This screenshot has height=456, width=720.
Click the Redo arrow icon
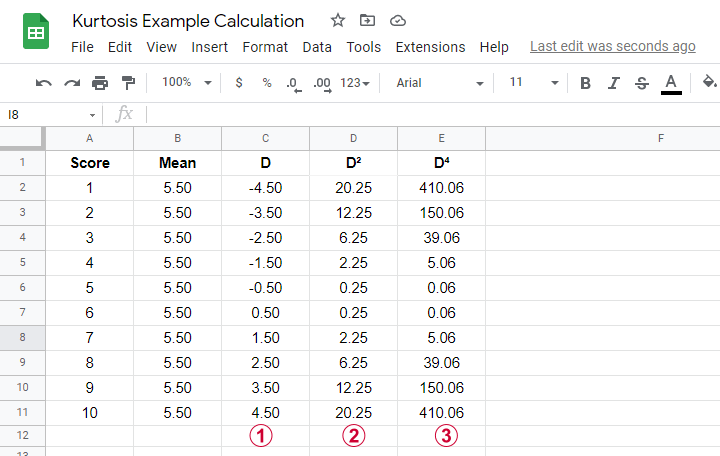point(72,83)
